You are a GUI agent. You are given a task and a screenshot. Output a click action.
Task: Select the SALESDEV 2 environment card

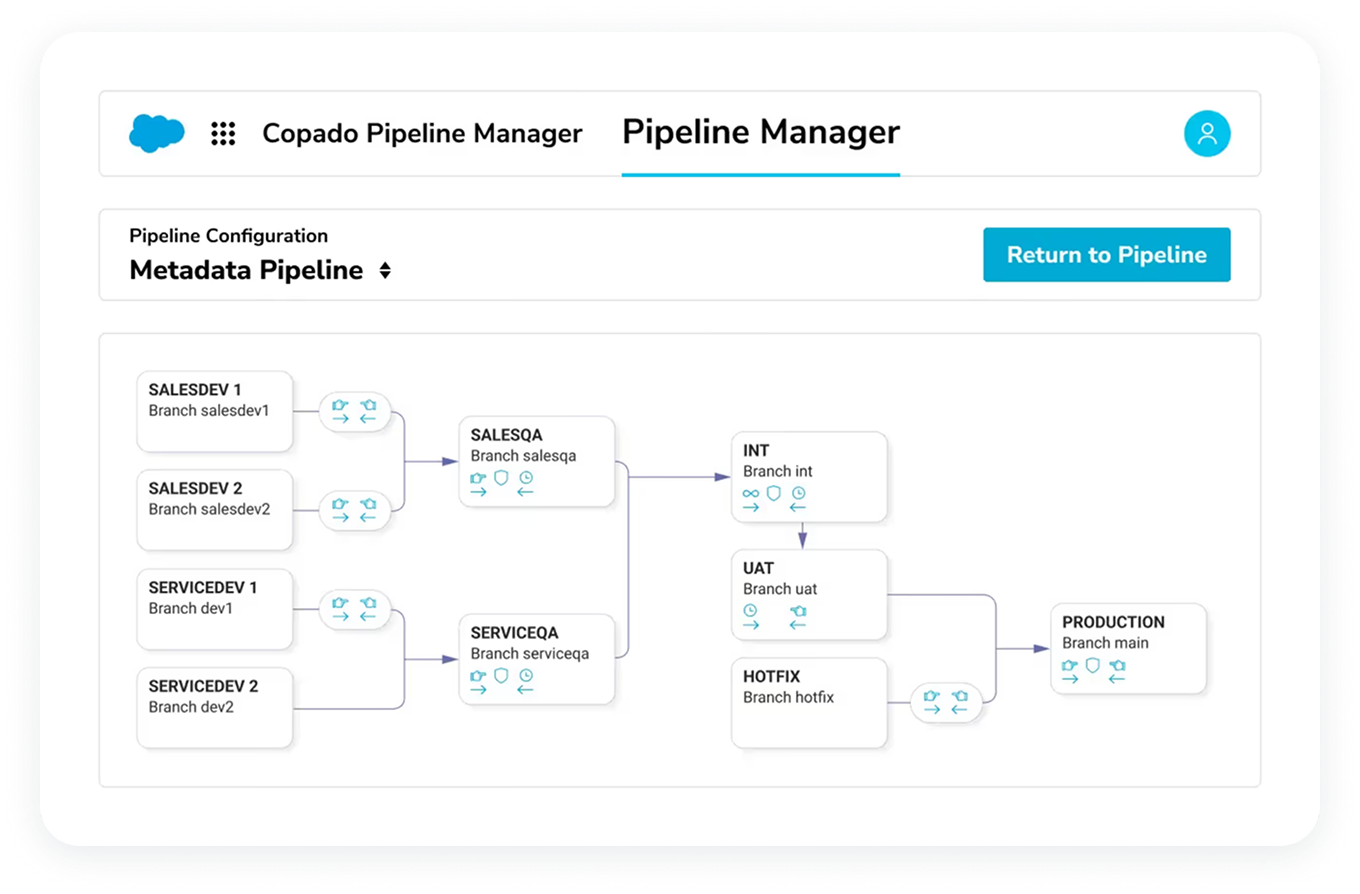215,510
